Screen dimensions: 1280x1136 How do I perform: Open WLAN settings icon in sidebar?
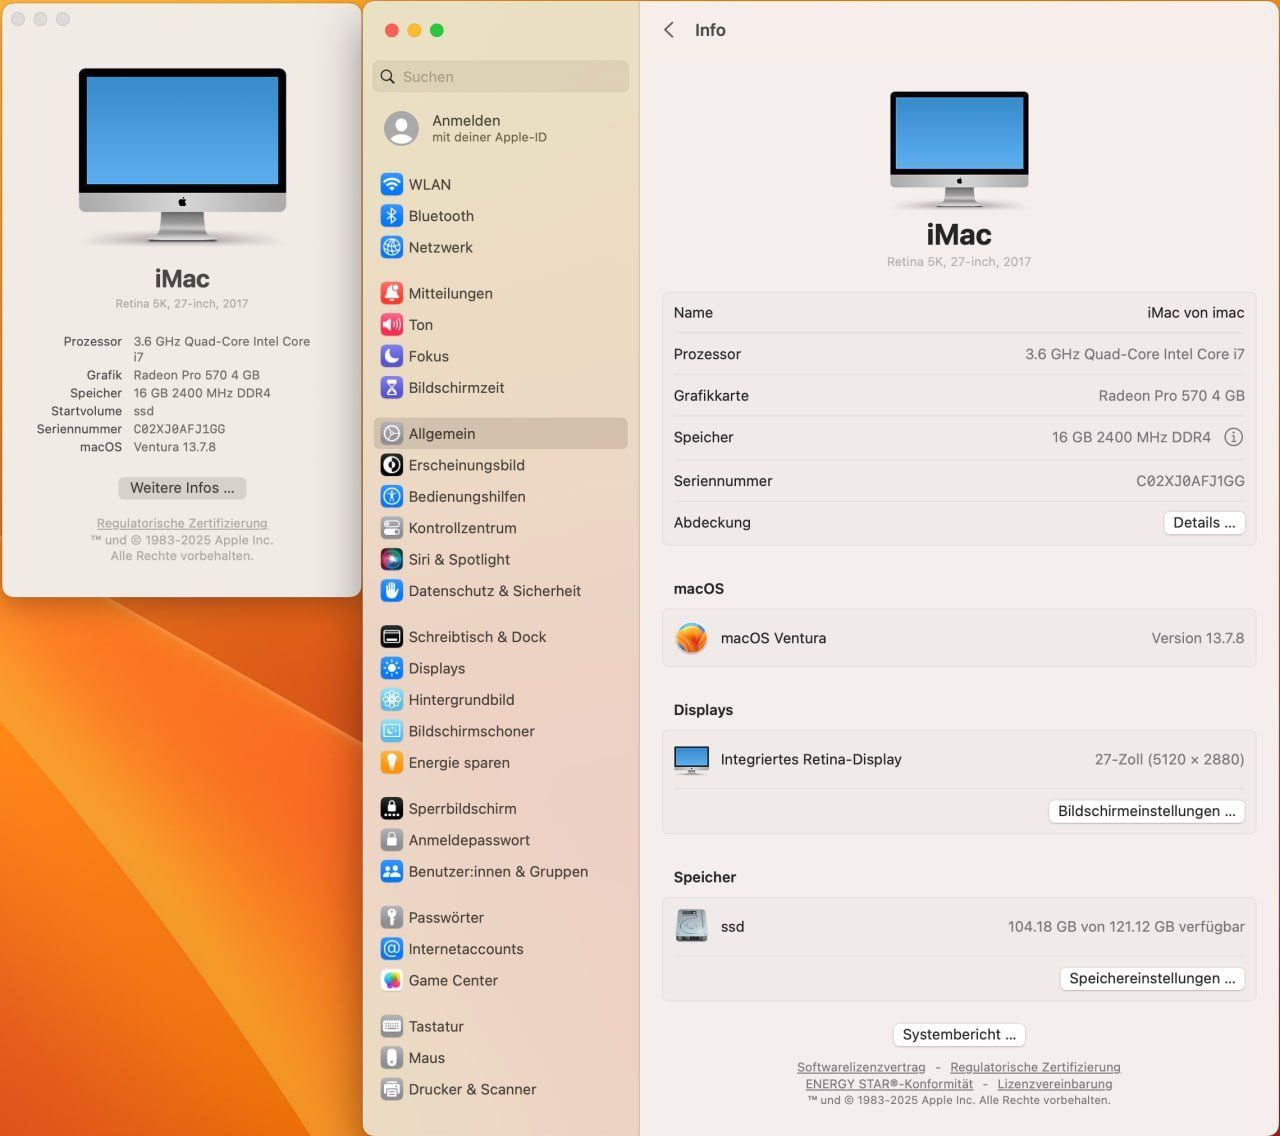click(391, 184)
